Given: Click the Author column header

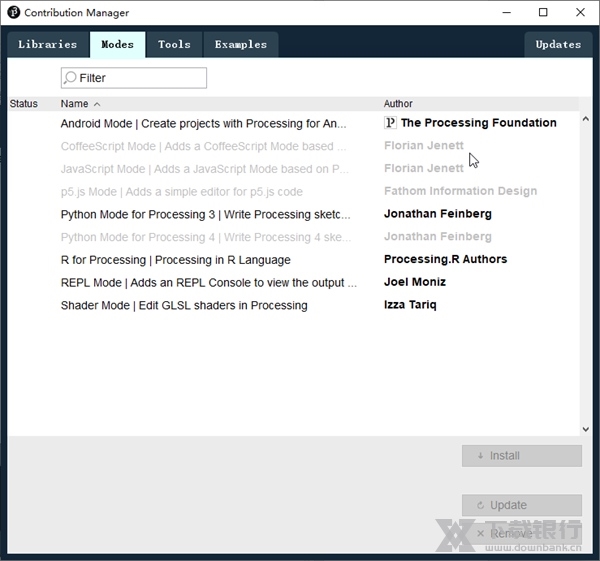Looking at the screenshot, I should point(398,104).
